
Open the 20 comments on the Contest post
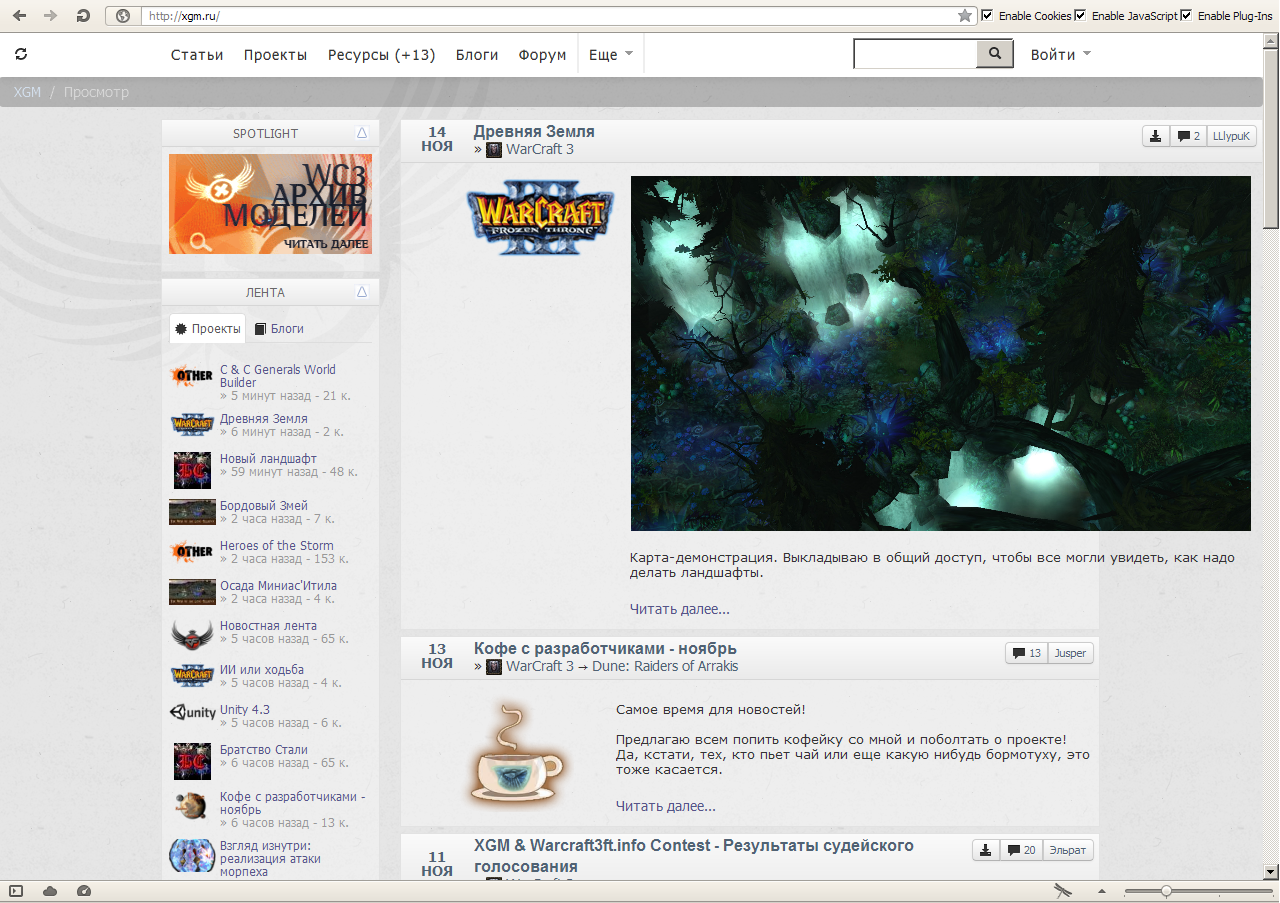1021,850
